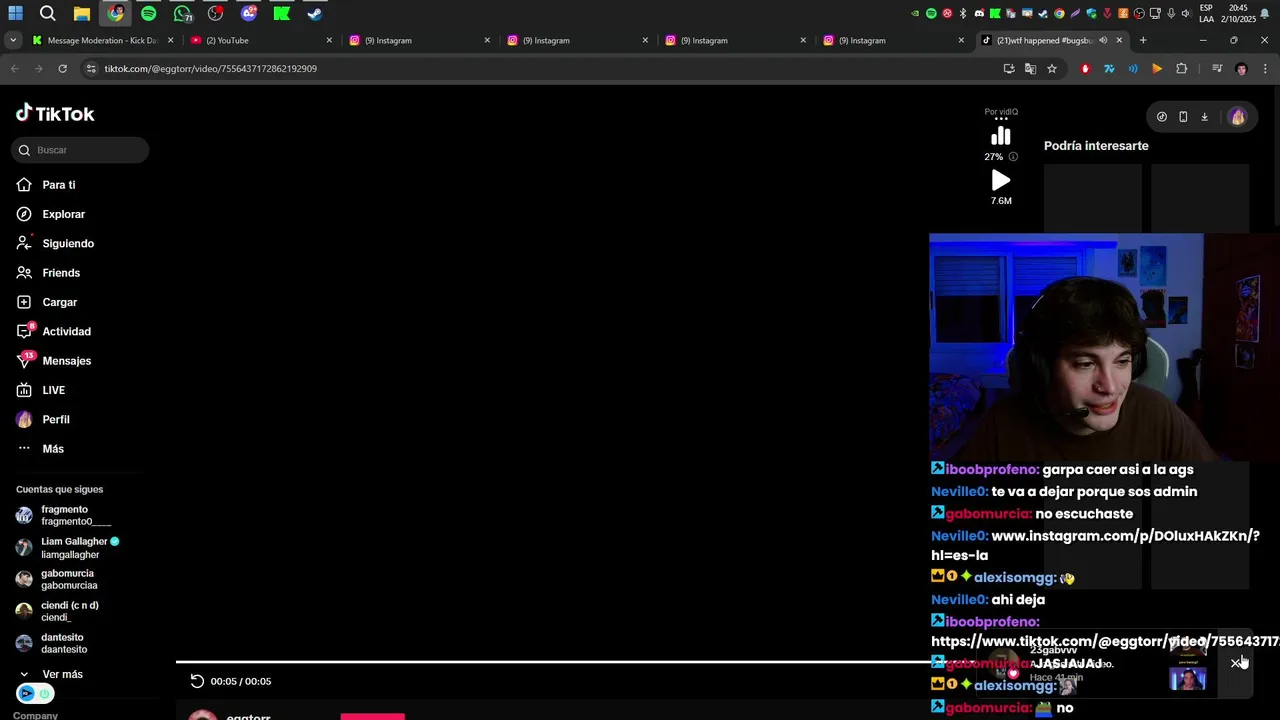Click the Podría interesarte heading

(x=1096, y=146)
